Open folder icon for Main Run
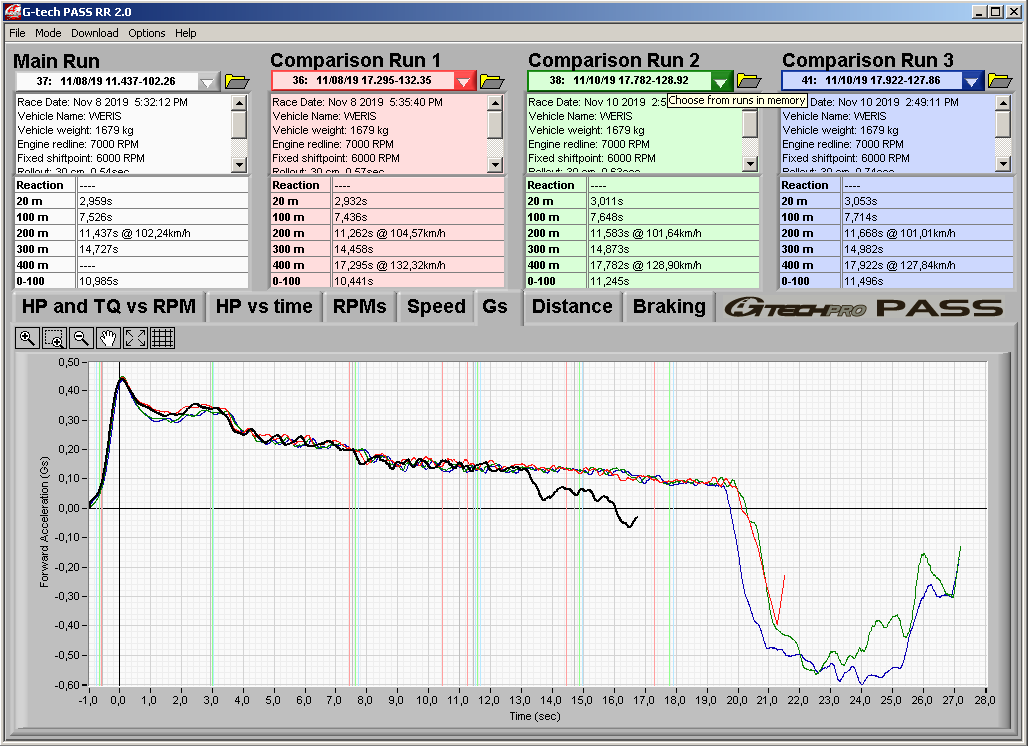The height and width of the screenshot is (747, 1029). [236, 81]
